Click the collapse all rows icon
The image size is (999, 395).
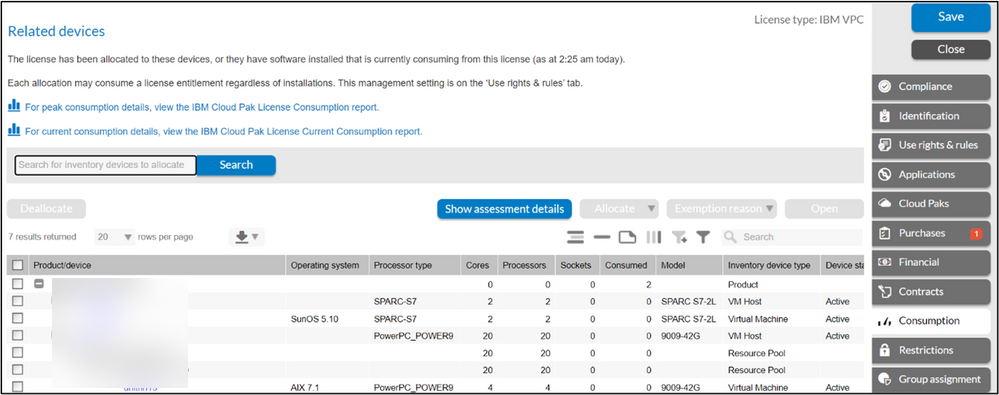coord(602,237)
